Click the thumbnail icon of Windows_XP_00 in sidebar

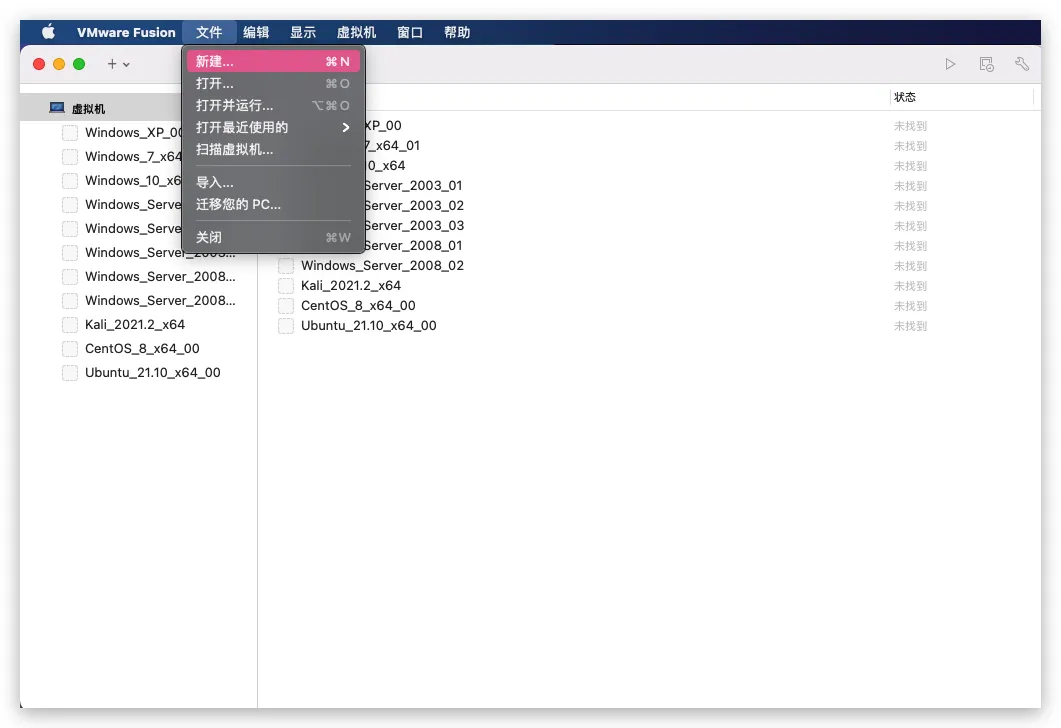point(70,133)
